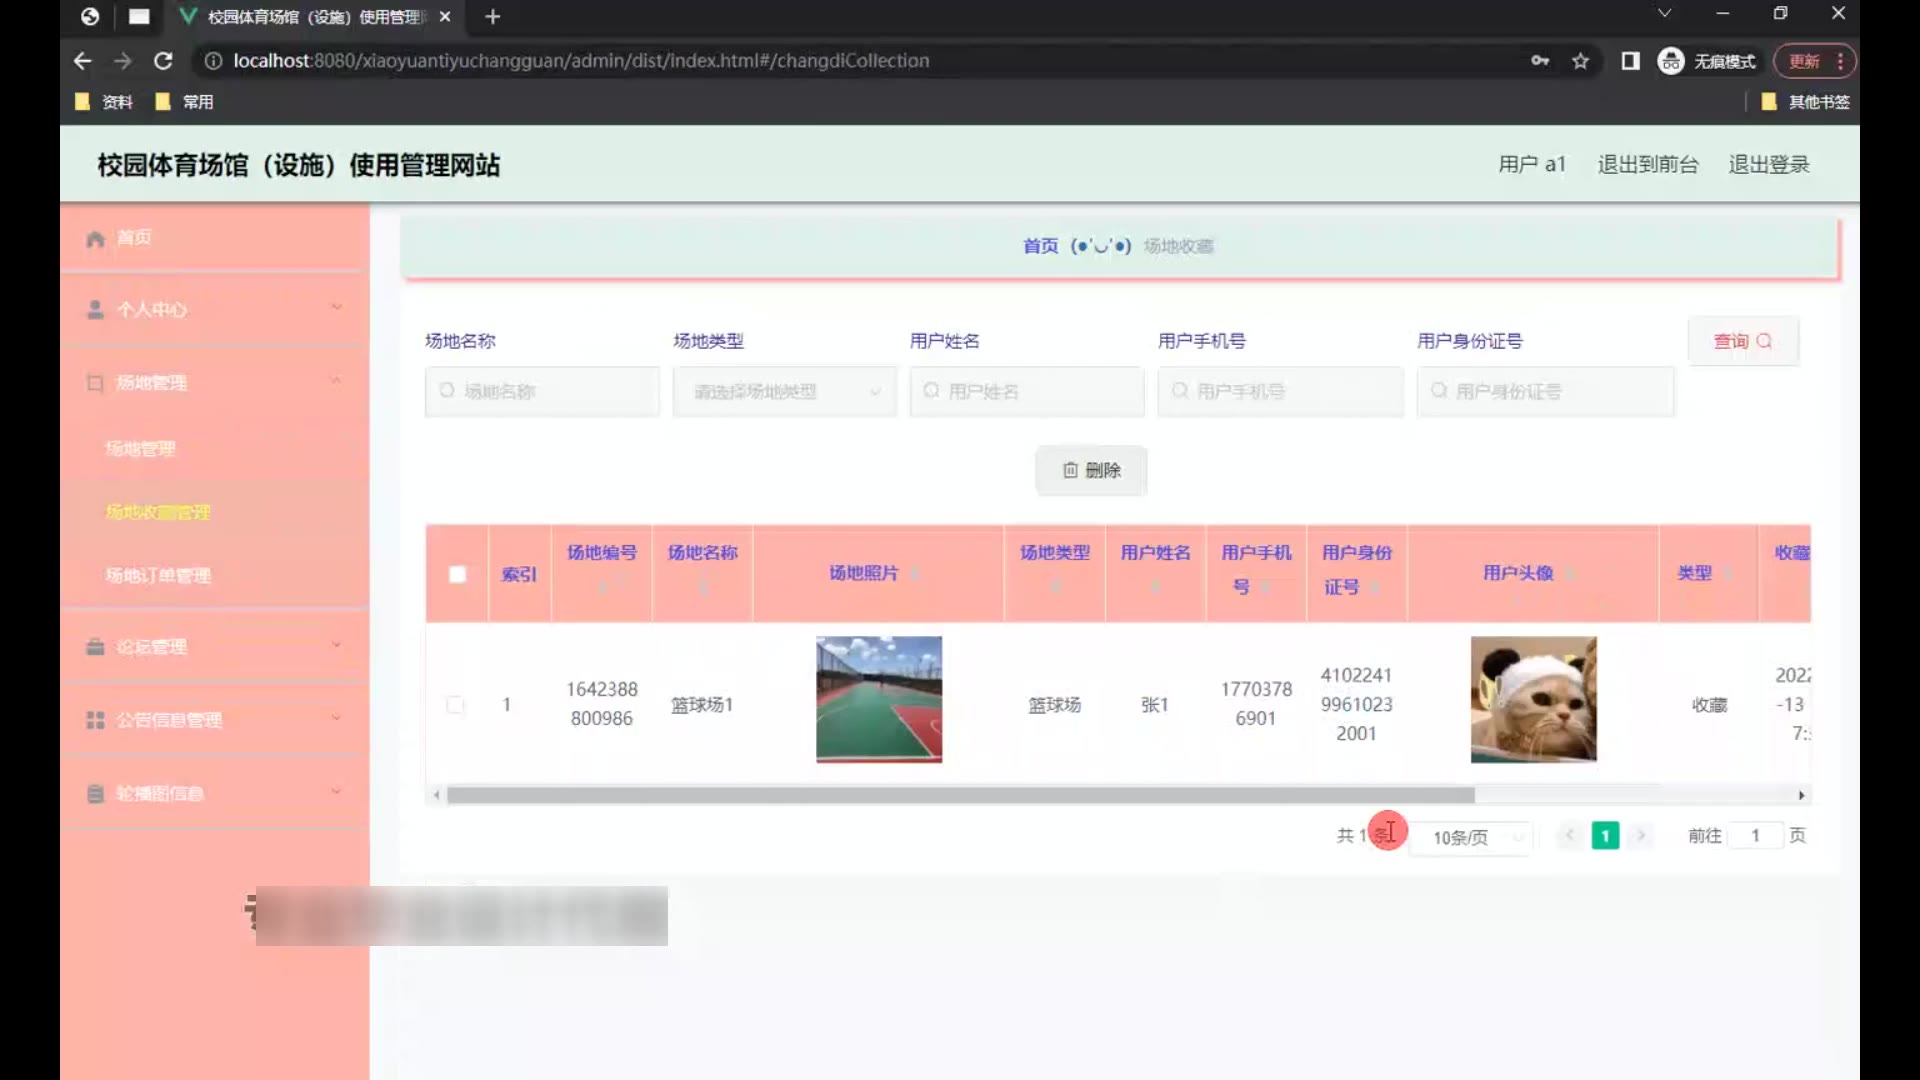Check the select-all checkbox in table header

(457, 574)
